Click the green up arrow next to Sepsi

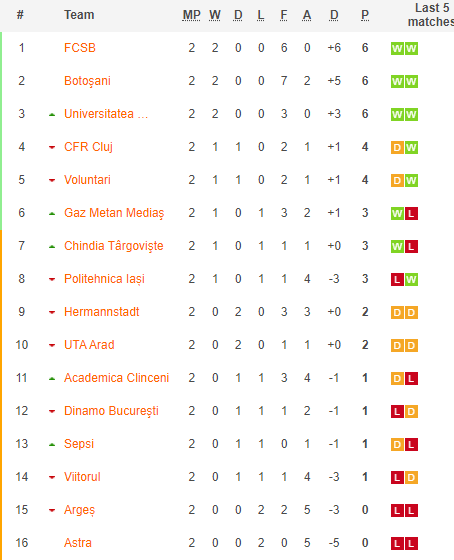tap(52, 445)
